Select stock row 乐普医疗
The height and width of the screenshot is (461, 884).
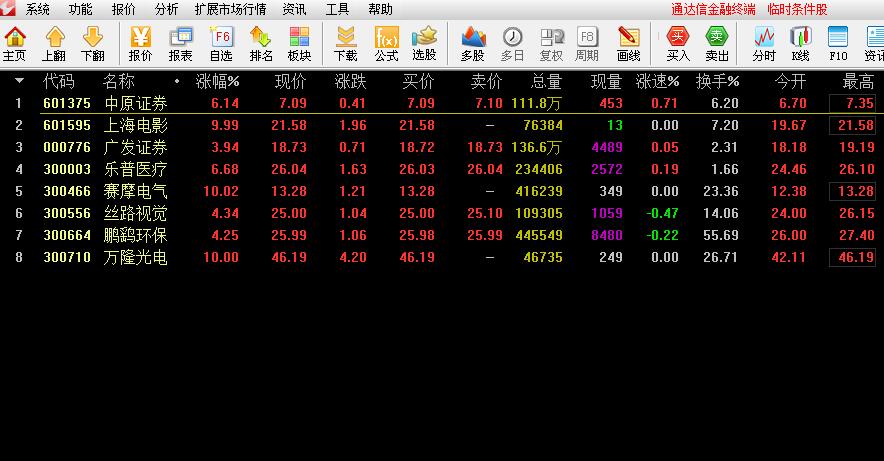(442, 169)
